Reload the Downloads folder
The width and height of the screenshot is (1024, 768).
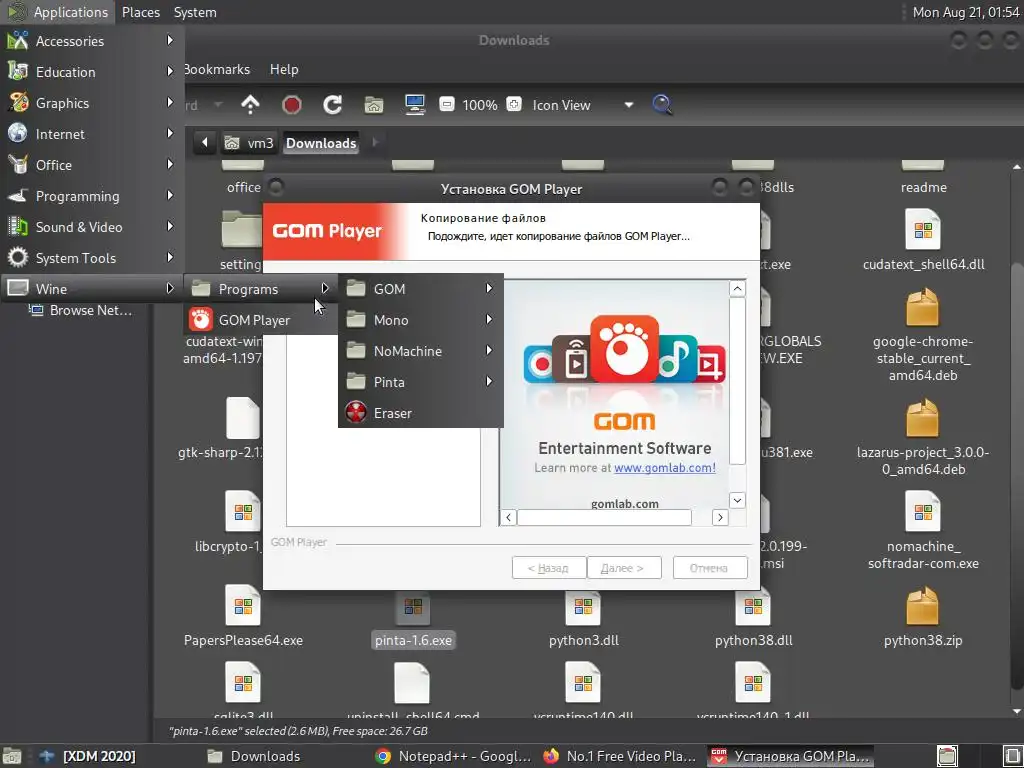pyautogui.click(x=332, y=104)
